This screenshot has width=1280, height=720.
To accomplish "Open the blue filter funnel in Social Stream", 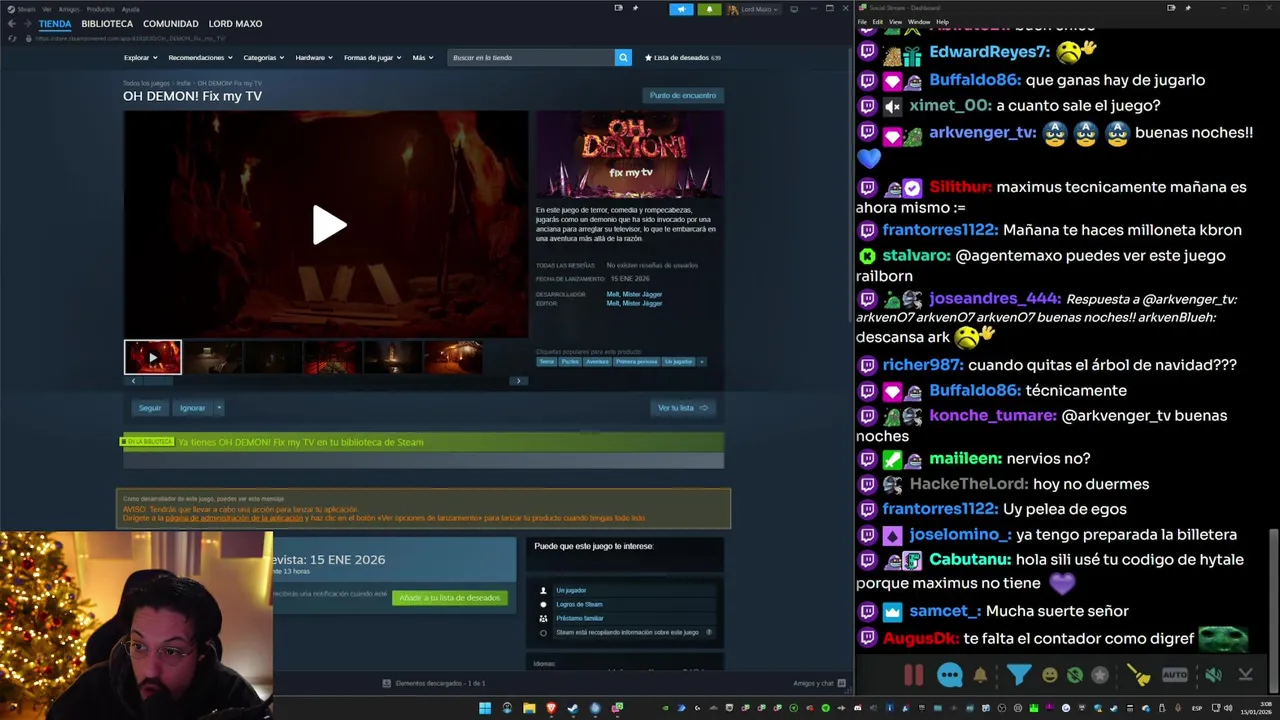I will tap(1018, 675).
